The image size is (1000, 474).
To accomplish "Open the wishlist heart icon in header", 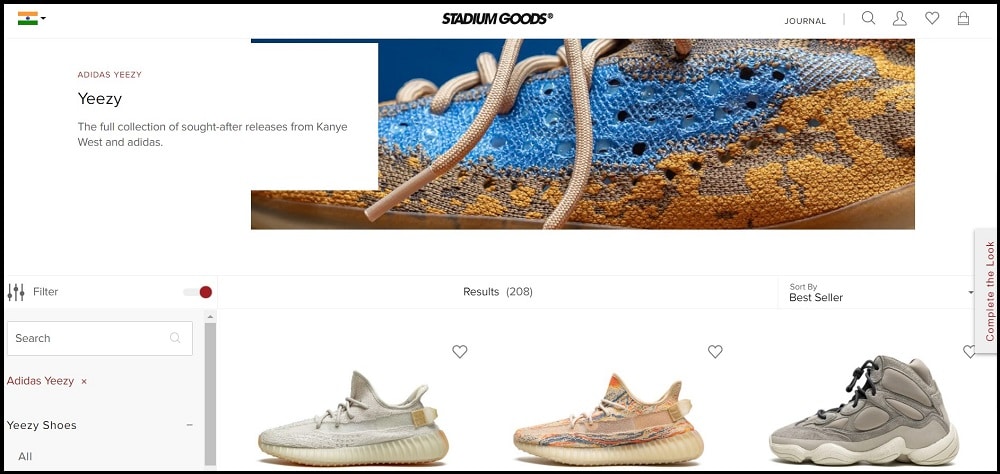I will coord(932,19).
